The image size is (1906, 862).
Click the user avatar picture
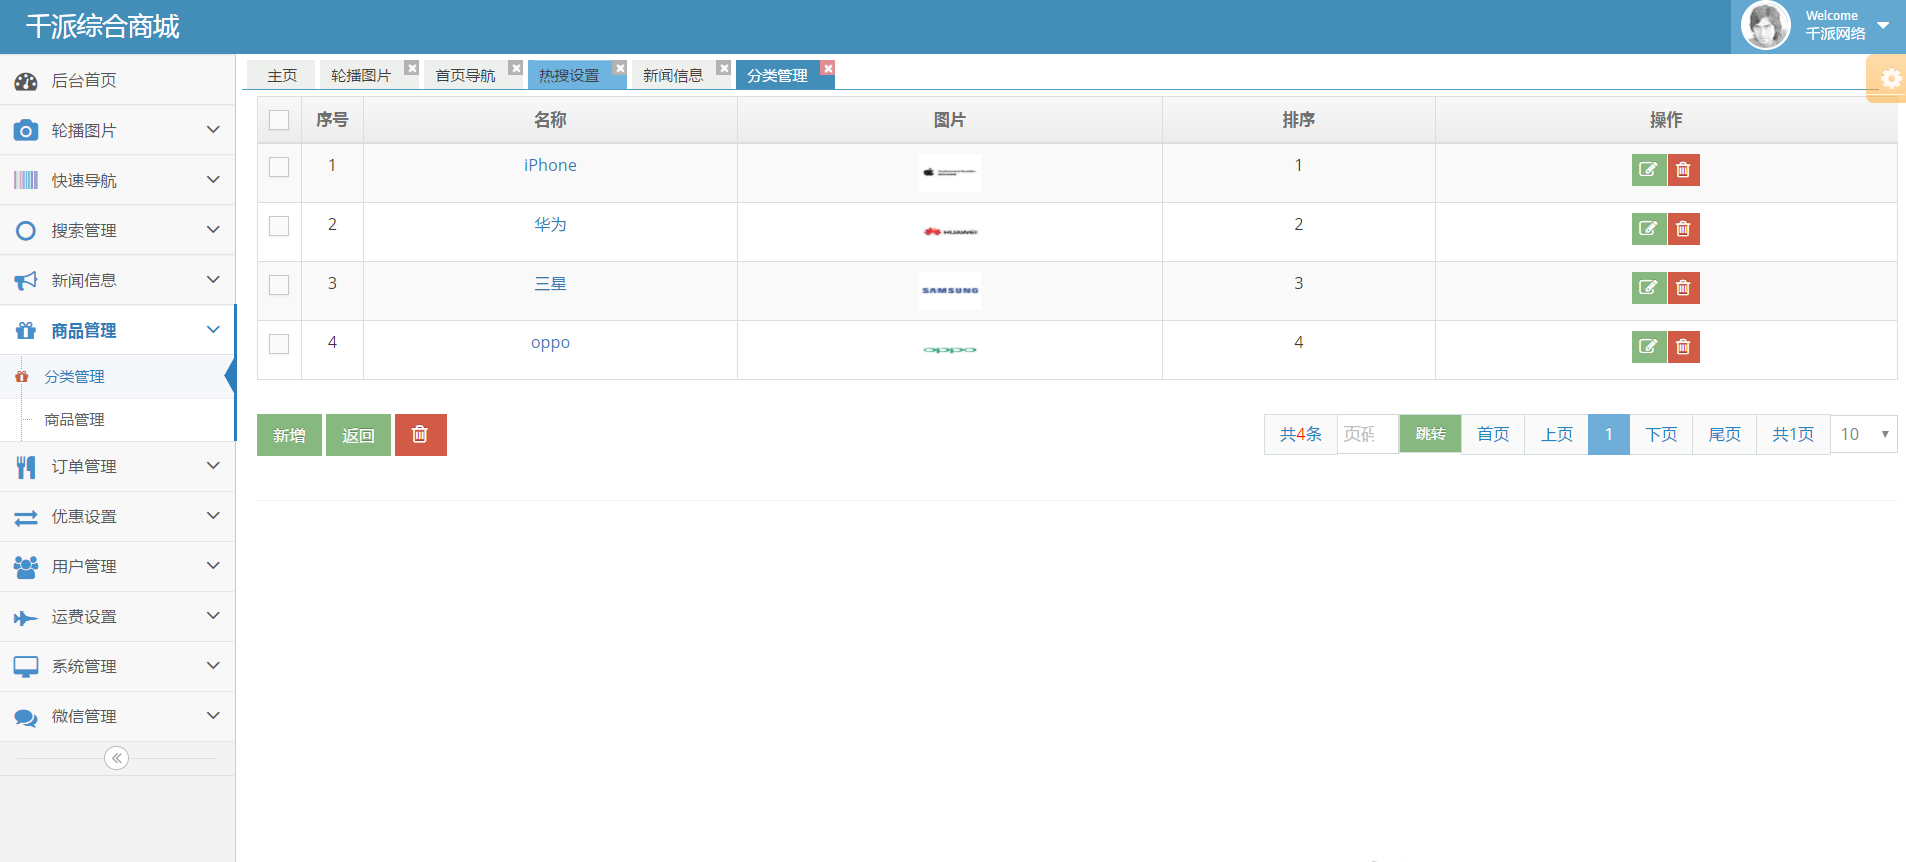pyautogui.click(x=1766, y=26)
